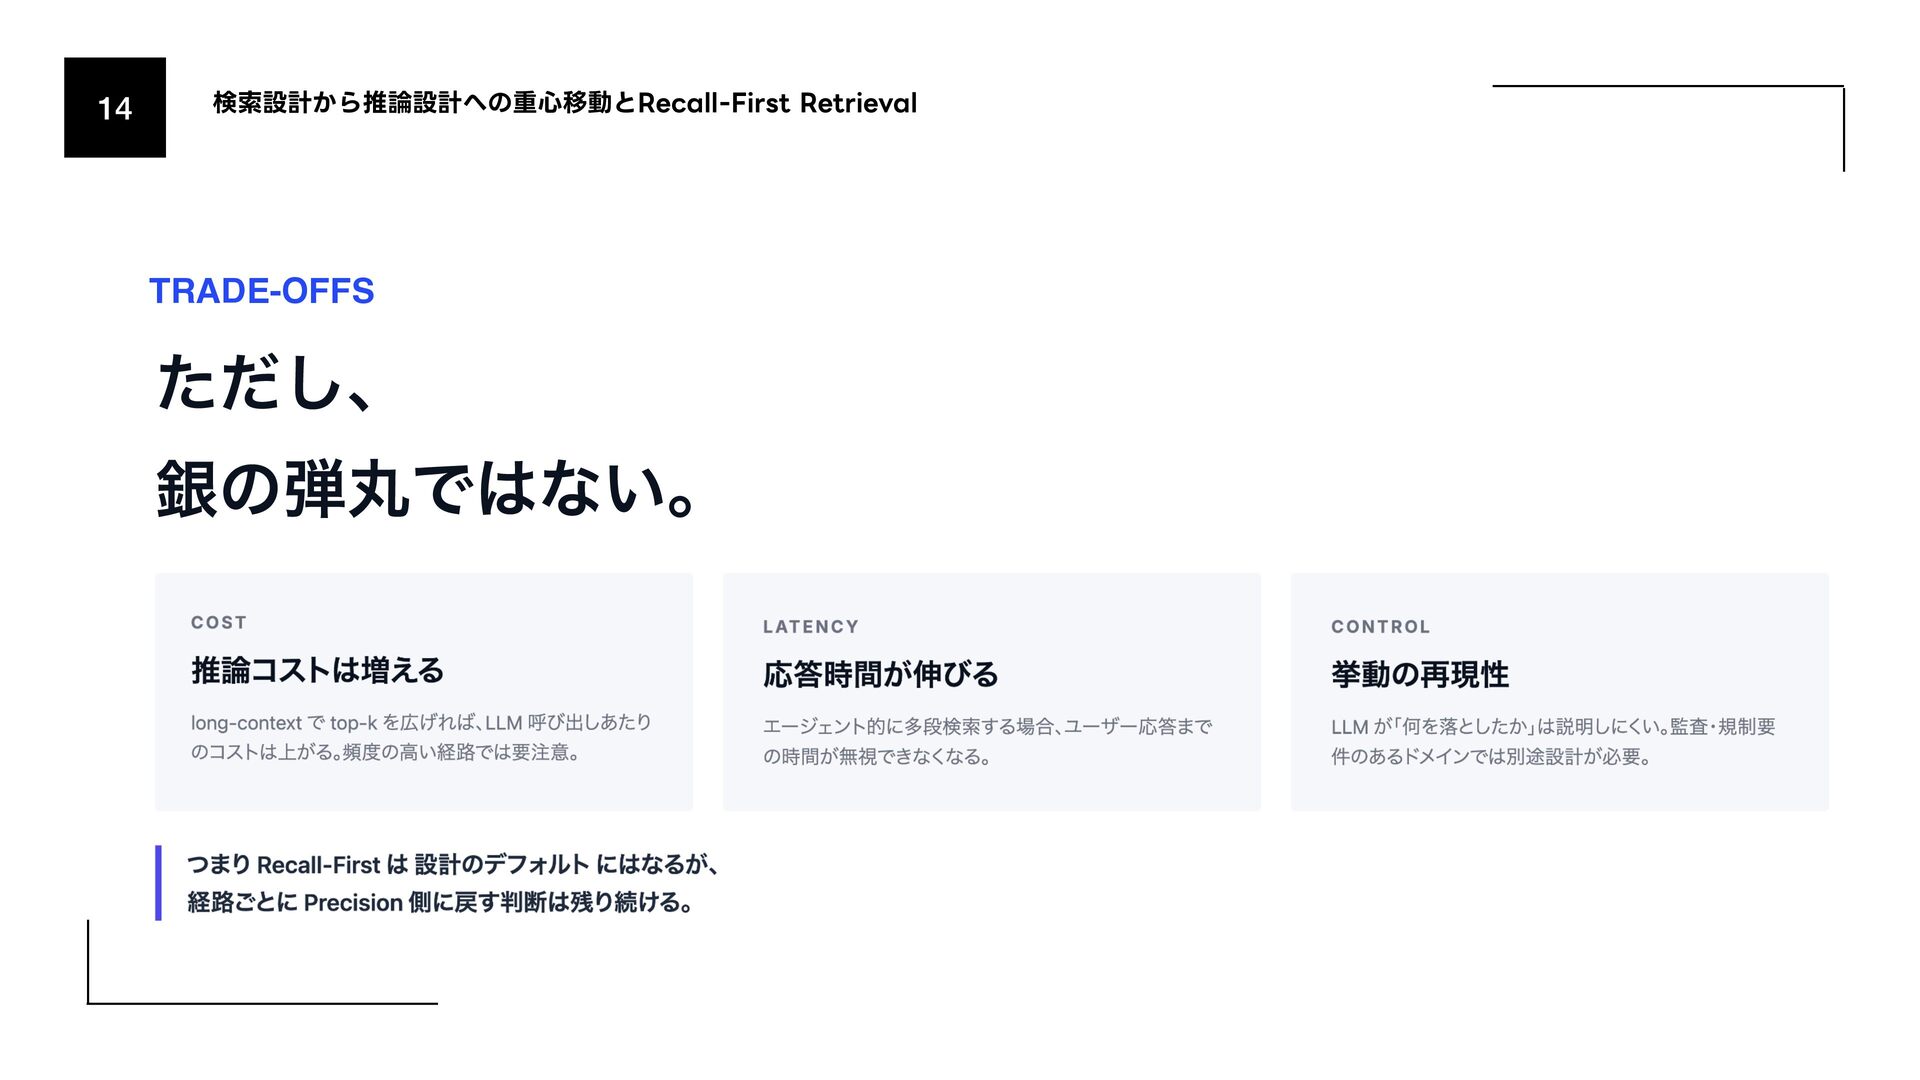Click the つまり Recall-First summary line

click(452, 864)
